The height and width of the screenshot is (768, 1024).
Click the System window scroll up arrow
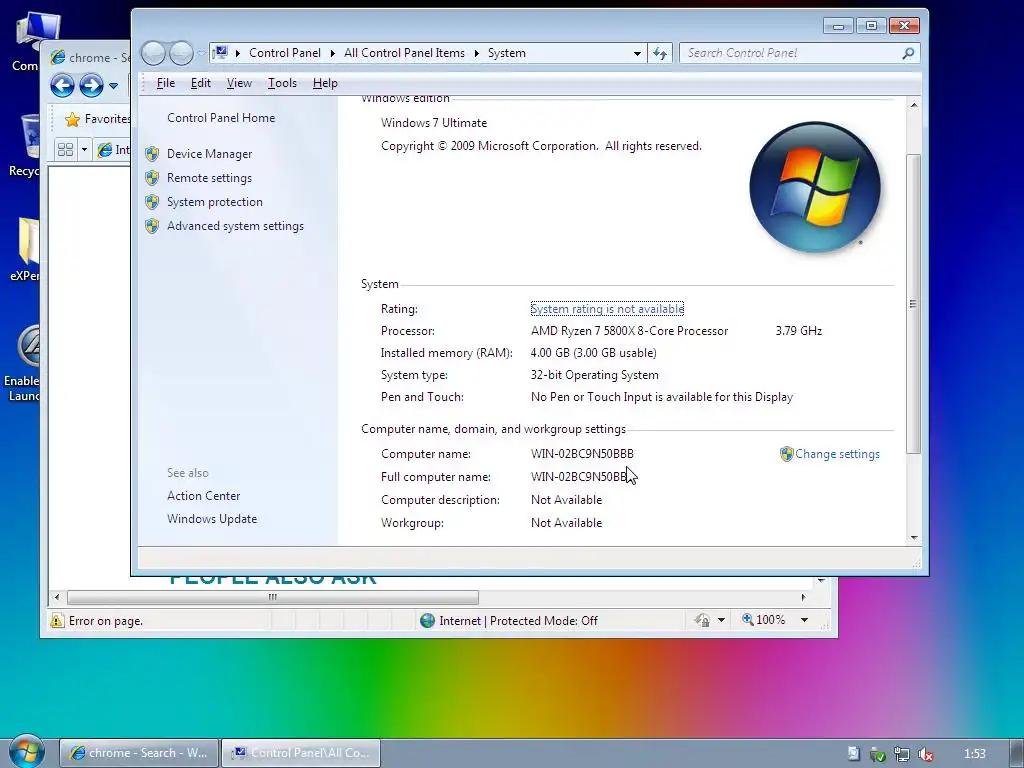914,104
